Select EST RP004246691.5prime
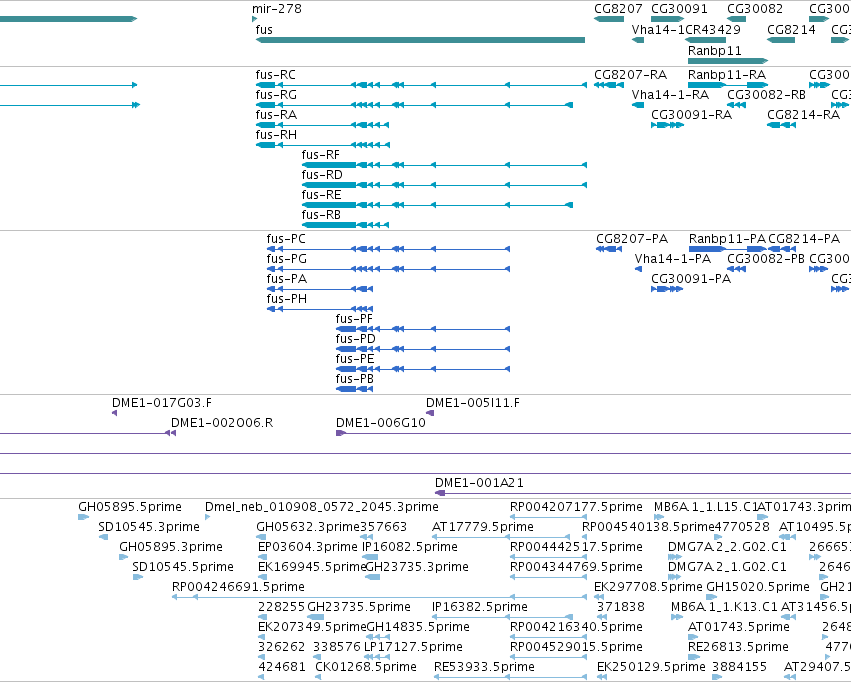The width and height of the screenshot is (851, 682). (x=379, y=597)
